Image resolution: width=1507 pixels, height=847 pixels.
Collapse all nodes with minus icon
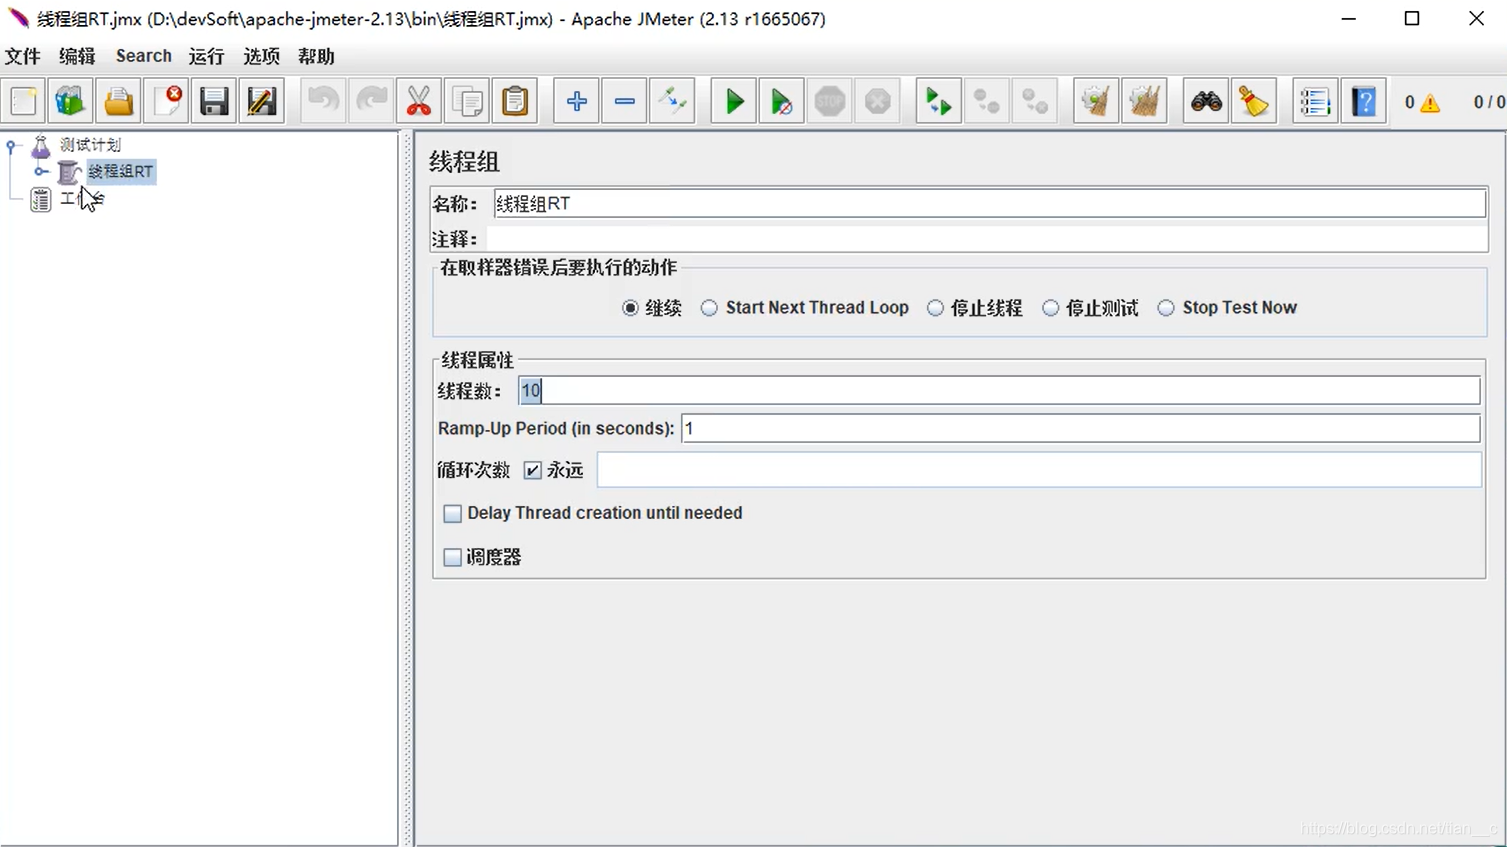pos(624,101)
